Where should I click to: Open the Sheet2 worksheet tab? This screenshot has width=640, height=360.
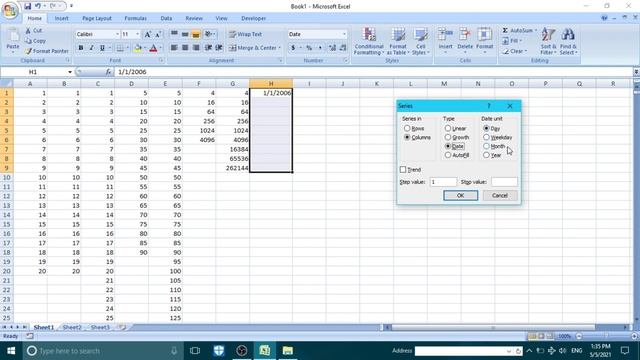pyautogui.click(x=72, y=327)
